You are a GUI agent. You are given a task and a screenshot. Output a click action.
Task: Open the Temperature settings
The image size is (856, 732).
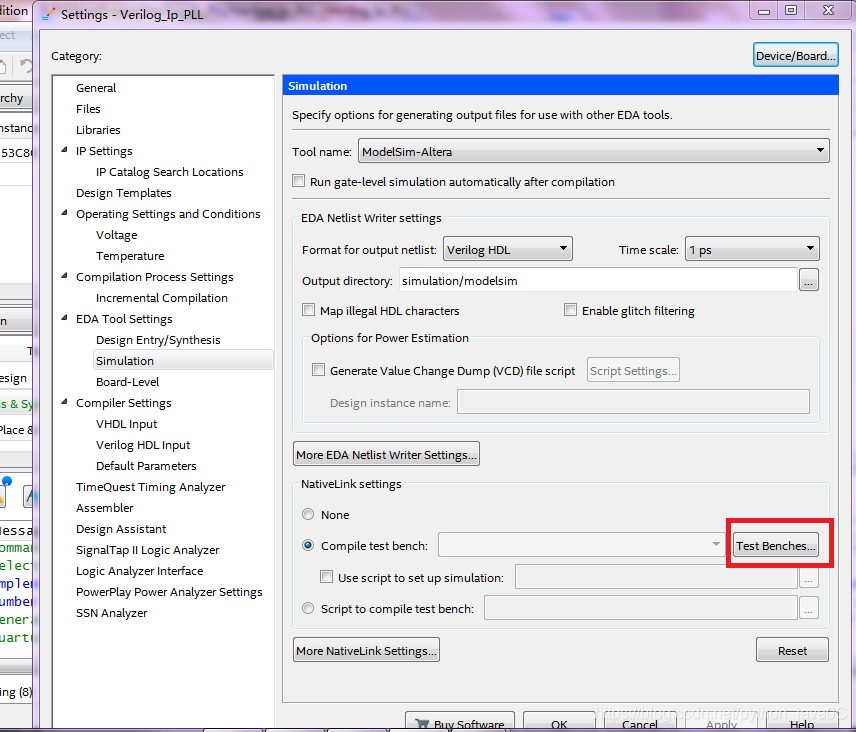[130, 256]
